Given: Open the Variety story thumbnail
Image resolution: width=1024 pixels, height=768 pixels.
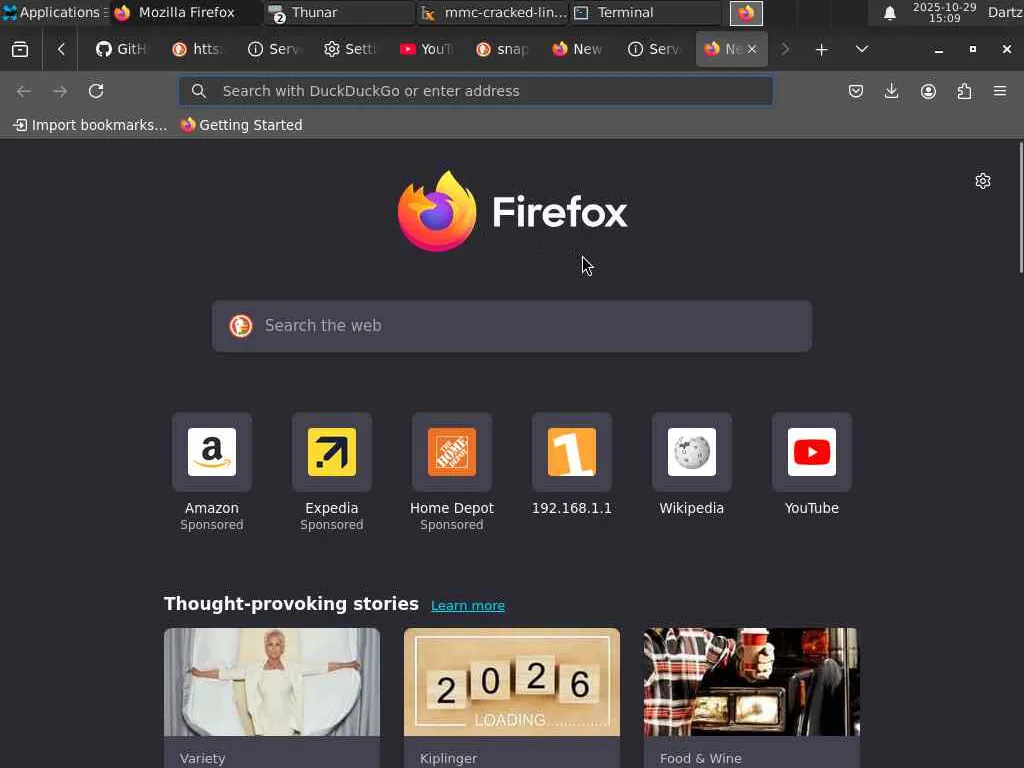Looking at the screenshot, I should click(x=272, y=682).
